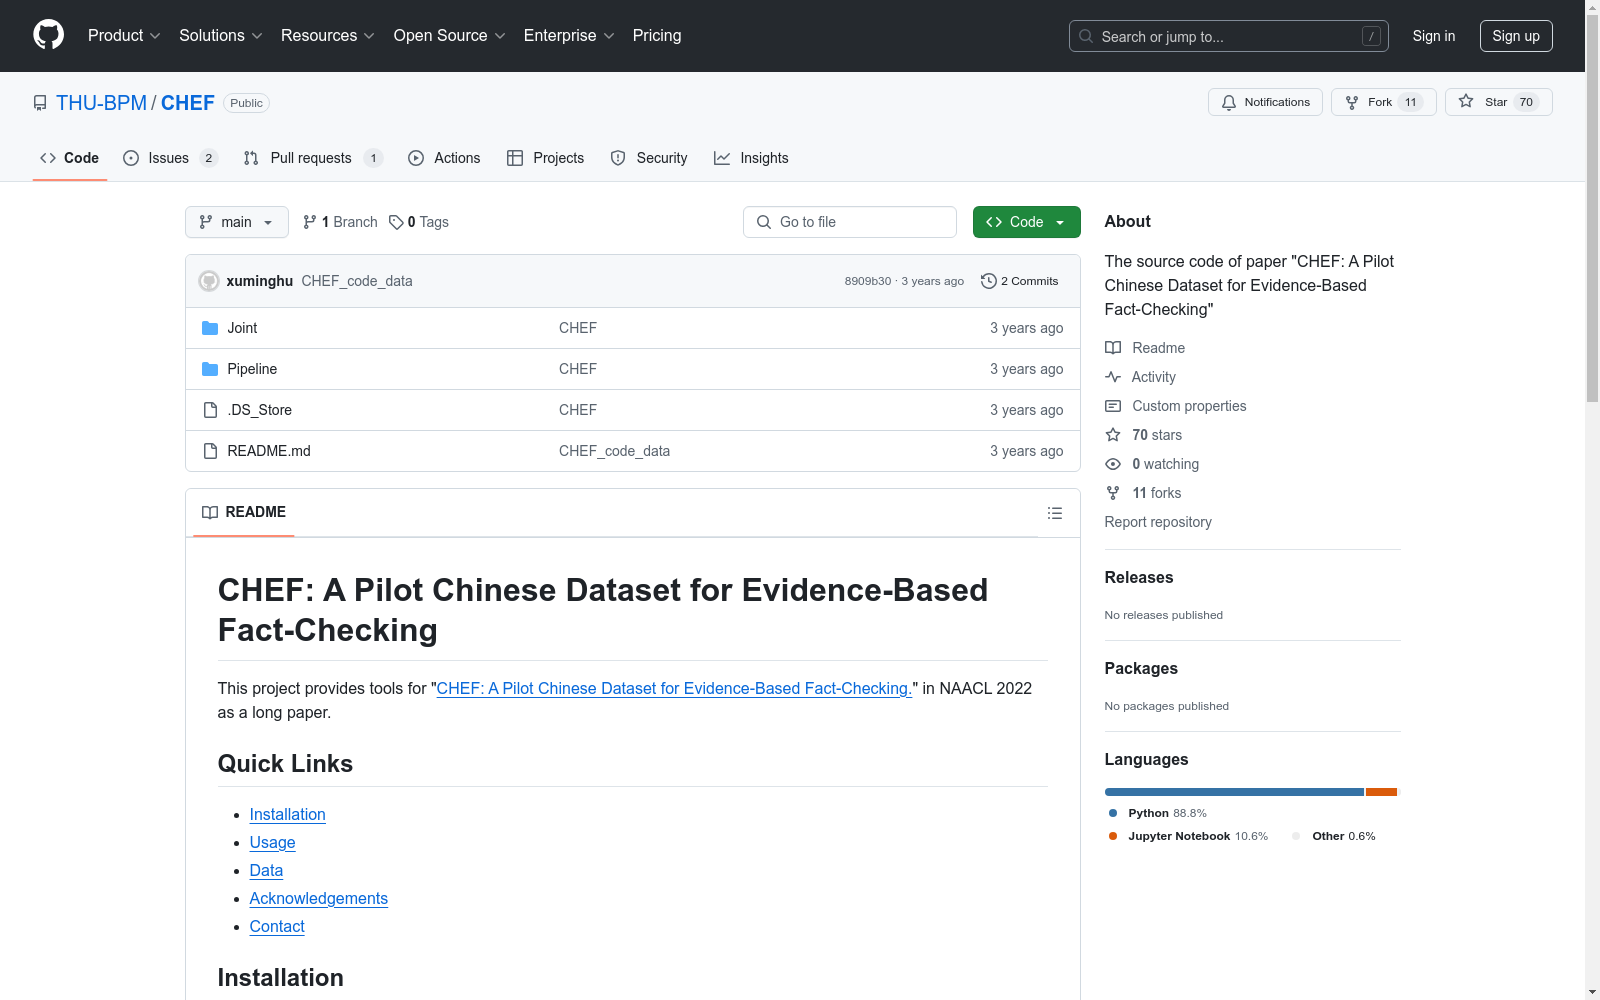The image size is (1600, 1000).
Task: Click the book icon beside Readme
Action: click(x=1113, y=348)
